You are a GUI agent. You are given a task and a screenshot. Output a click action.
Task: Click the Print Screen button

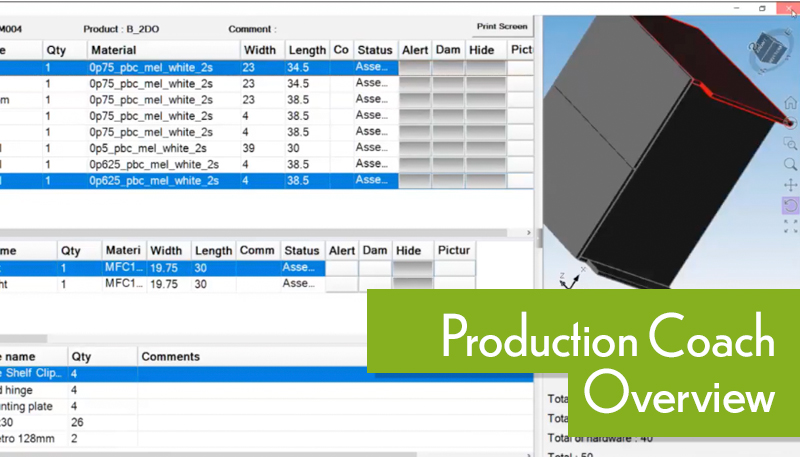502,27
